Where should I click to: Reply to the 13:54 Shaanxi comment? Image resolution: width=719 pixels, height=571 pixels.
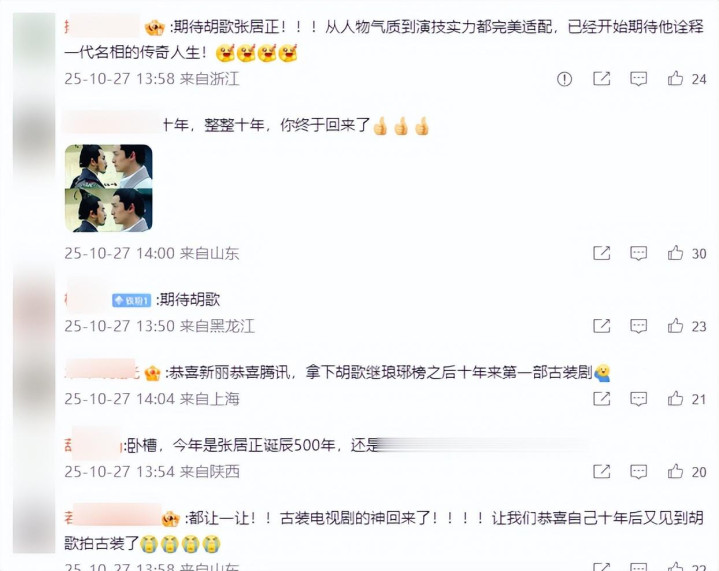click(x=638, y=471)
